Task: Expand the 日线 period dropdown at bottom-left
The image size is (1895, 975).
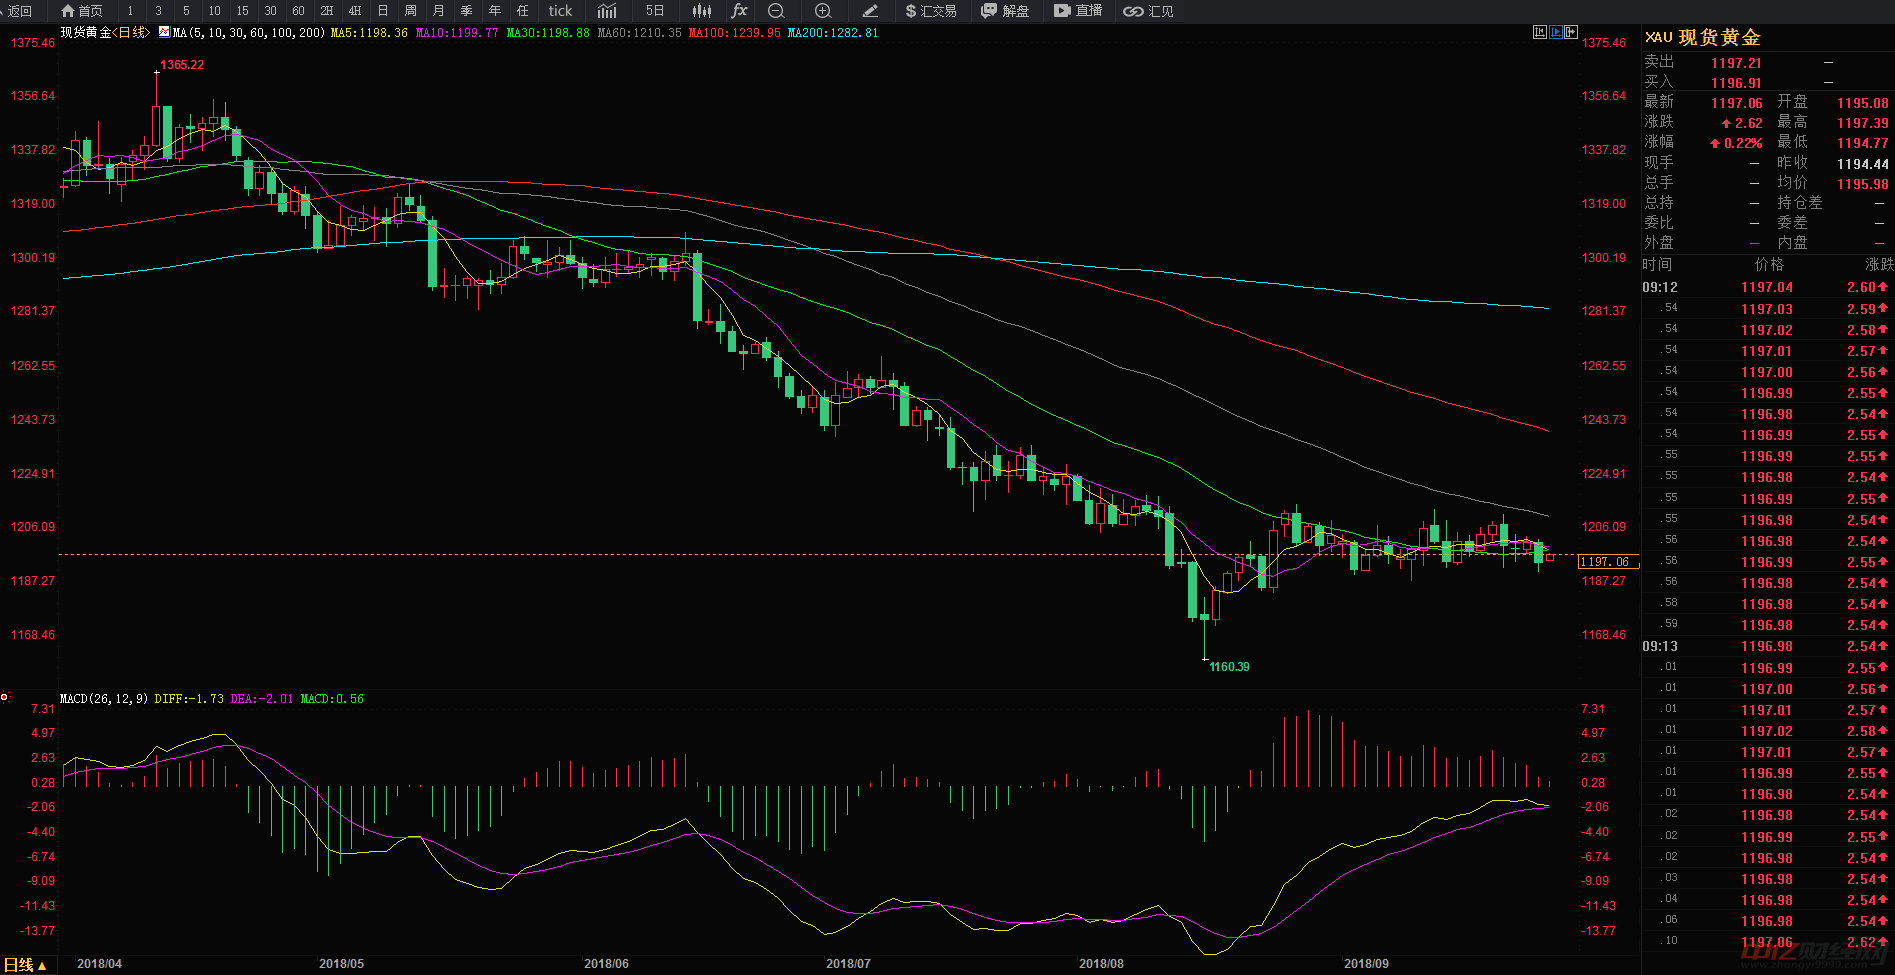Action: pyautogui.click(x=25, y=965)
